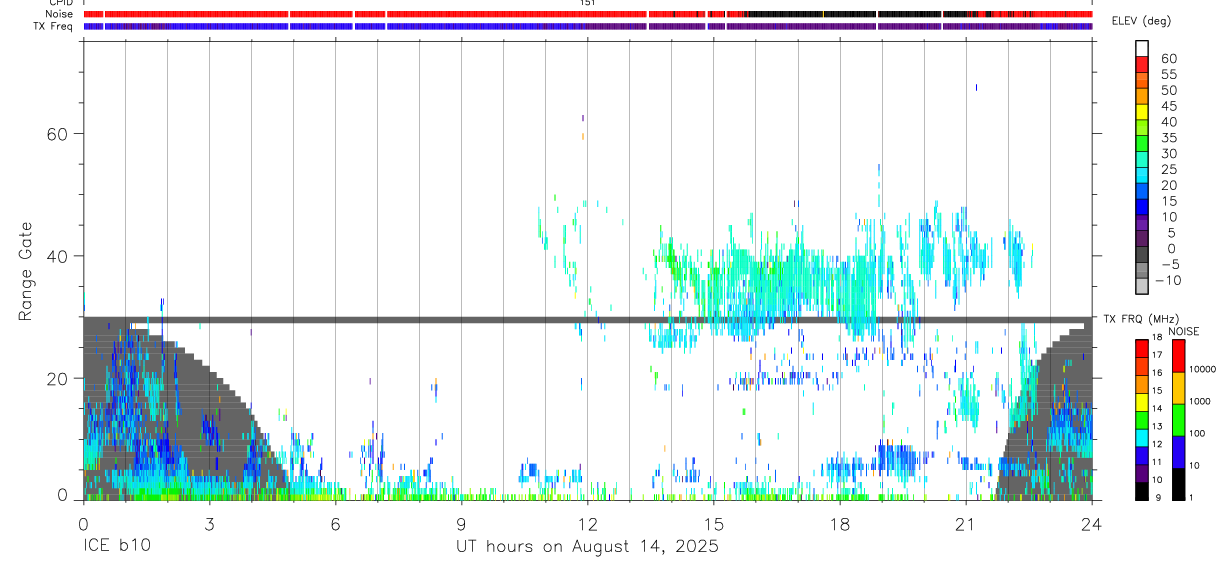This screenshot has width=1228, height=567.
Task: Click "UT hours on August 14, 2025" axis title
Action: click(588, 546)
